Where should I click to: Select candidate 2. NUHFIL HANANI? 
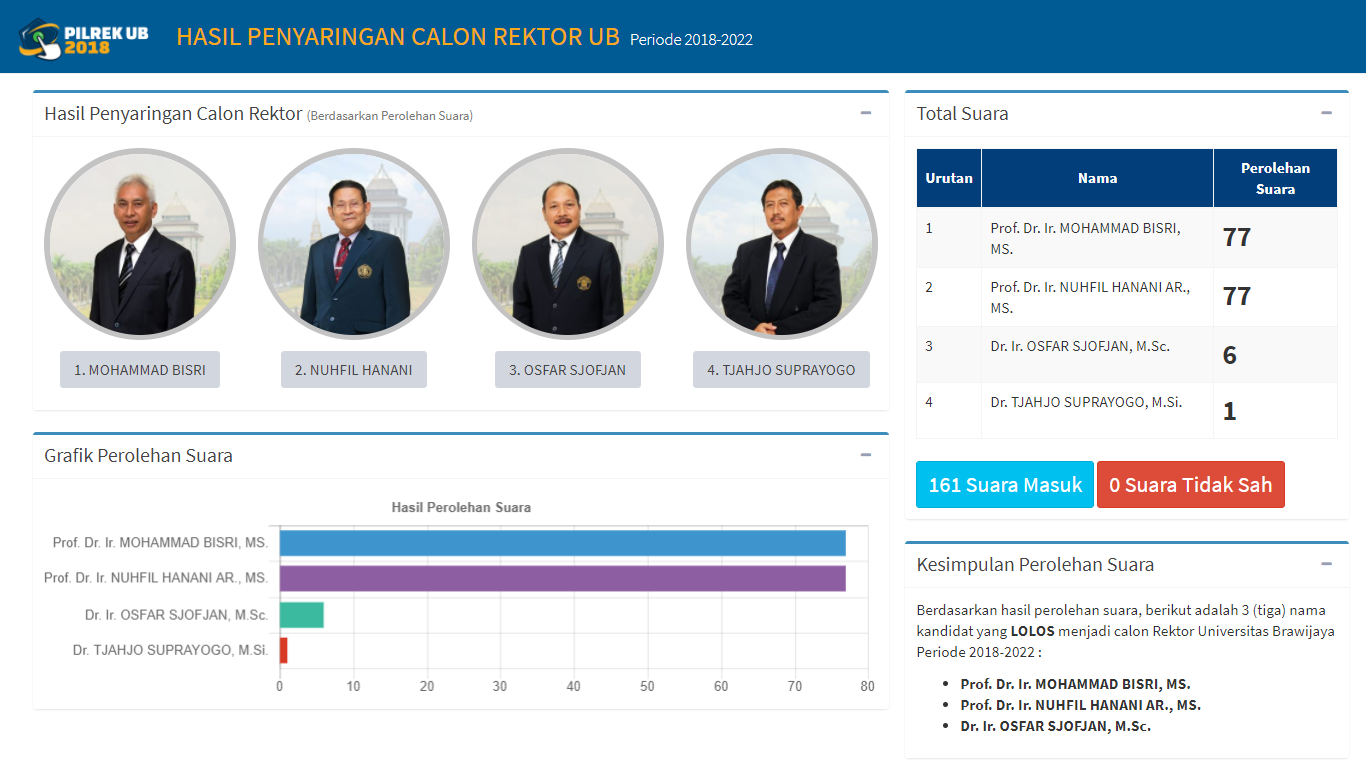353,369
